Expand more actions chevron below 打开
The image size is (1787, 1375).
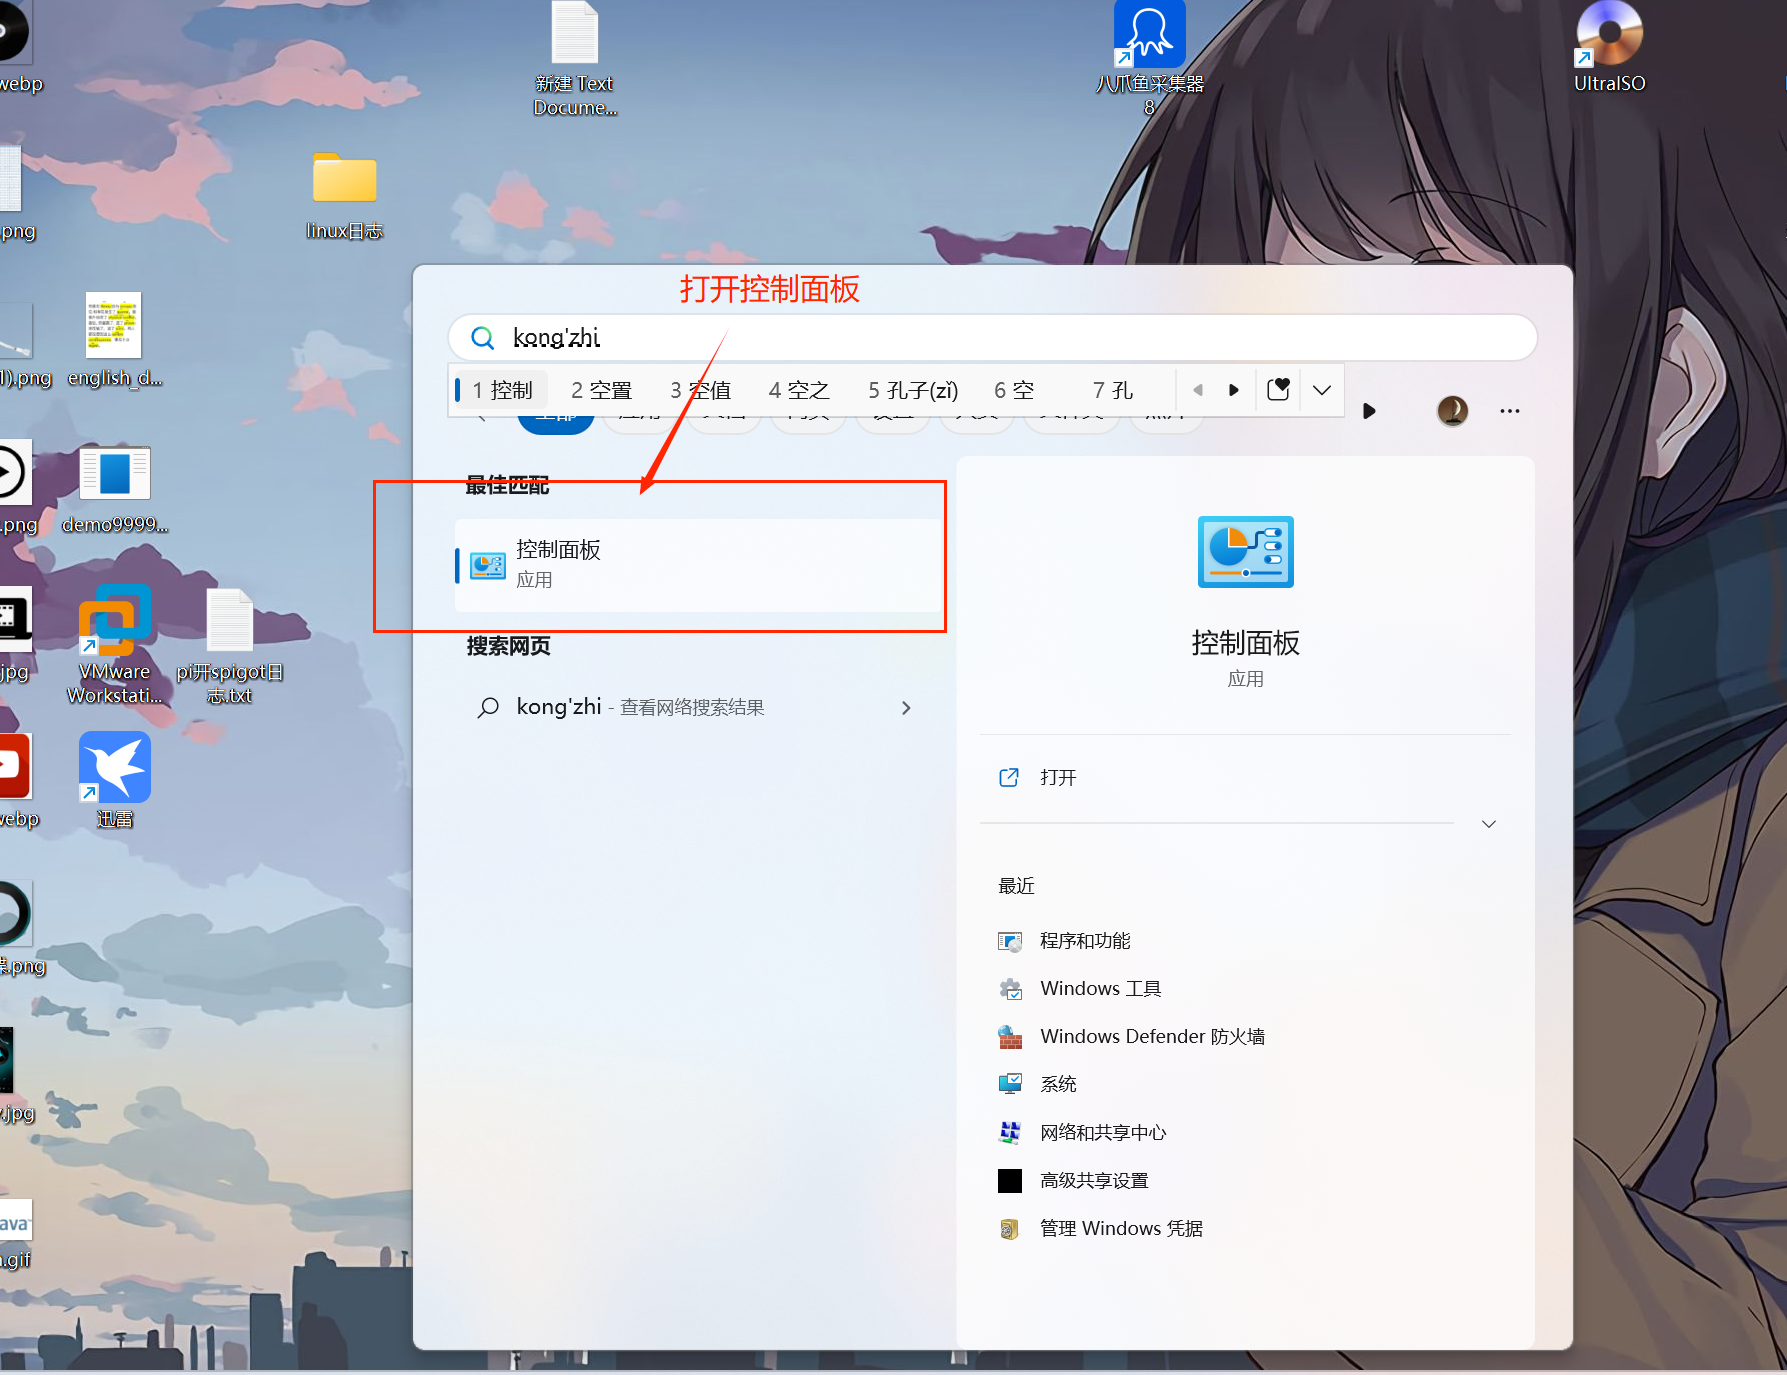(x=1488, y=824)
